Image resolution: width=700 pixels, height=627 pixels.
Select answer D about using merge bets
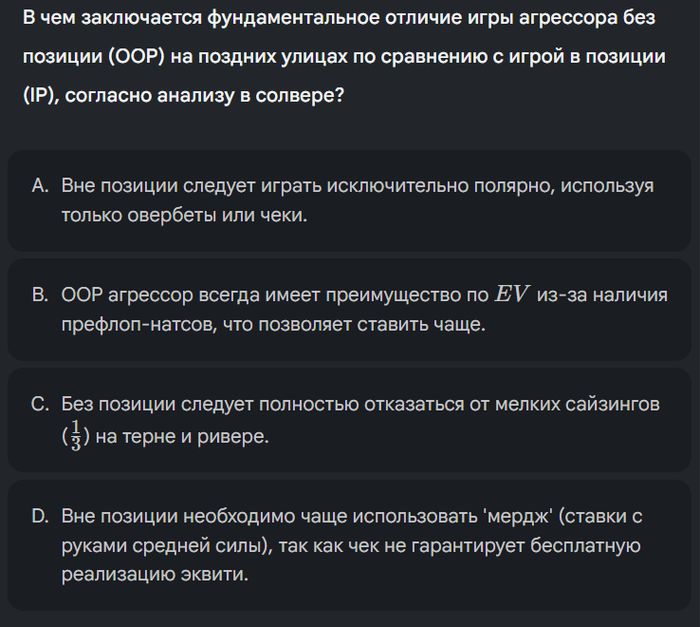(x=350, y=545)
